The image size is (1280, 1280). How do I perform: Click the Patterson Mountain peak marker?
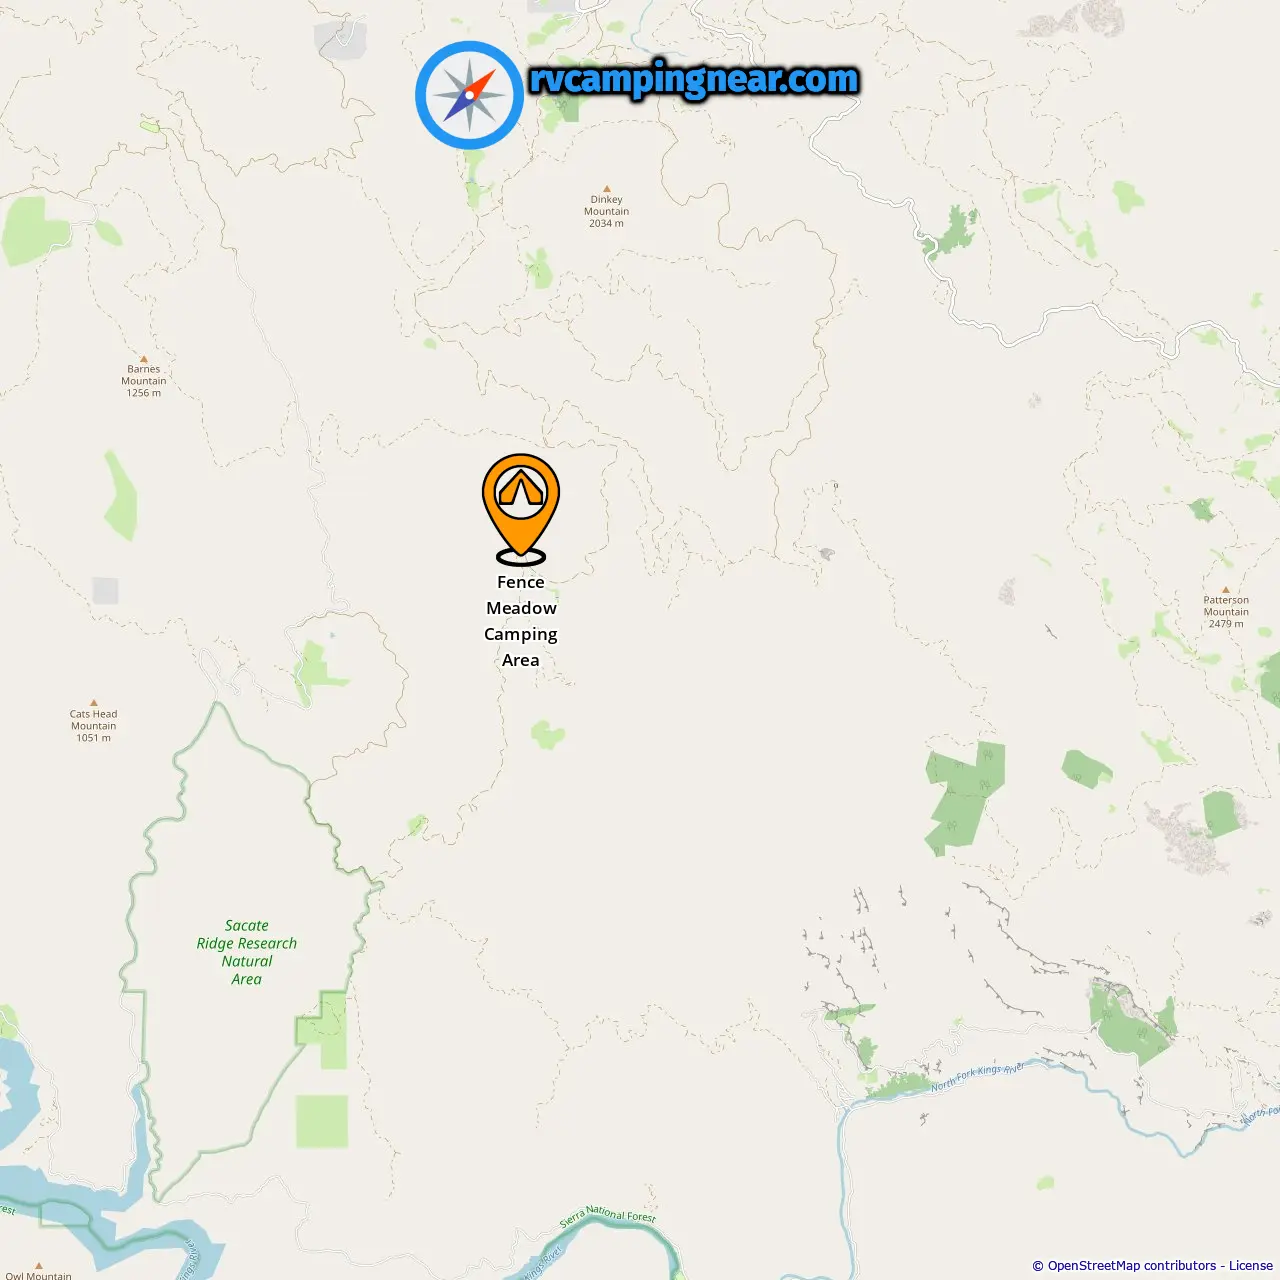pos(1226,590)
